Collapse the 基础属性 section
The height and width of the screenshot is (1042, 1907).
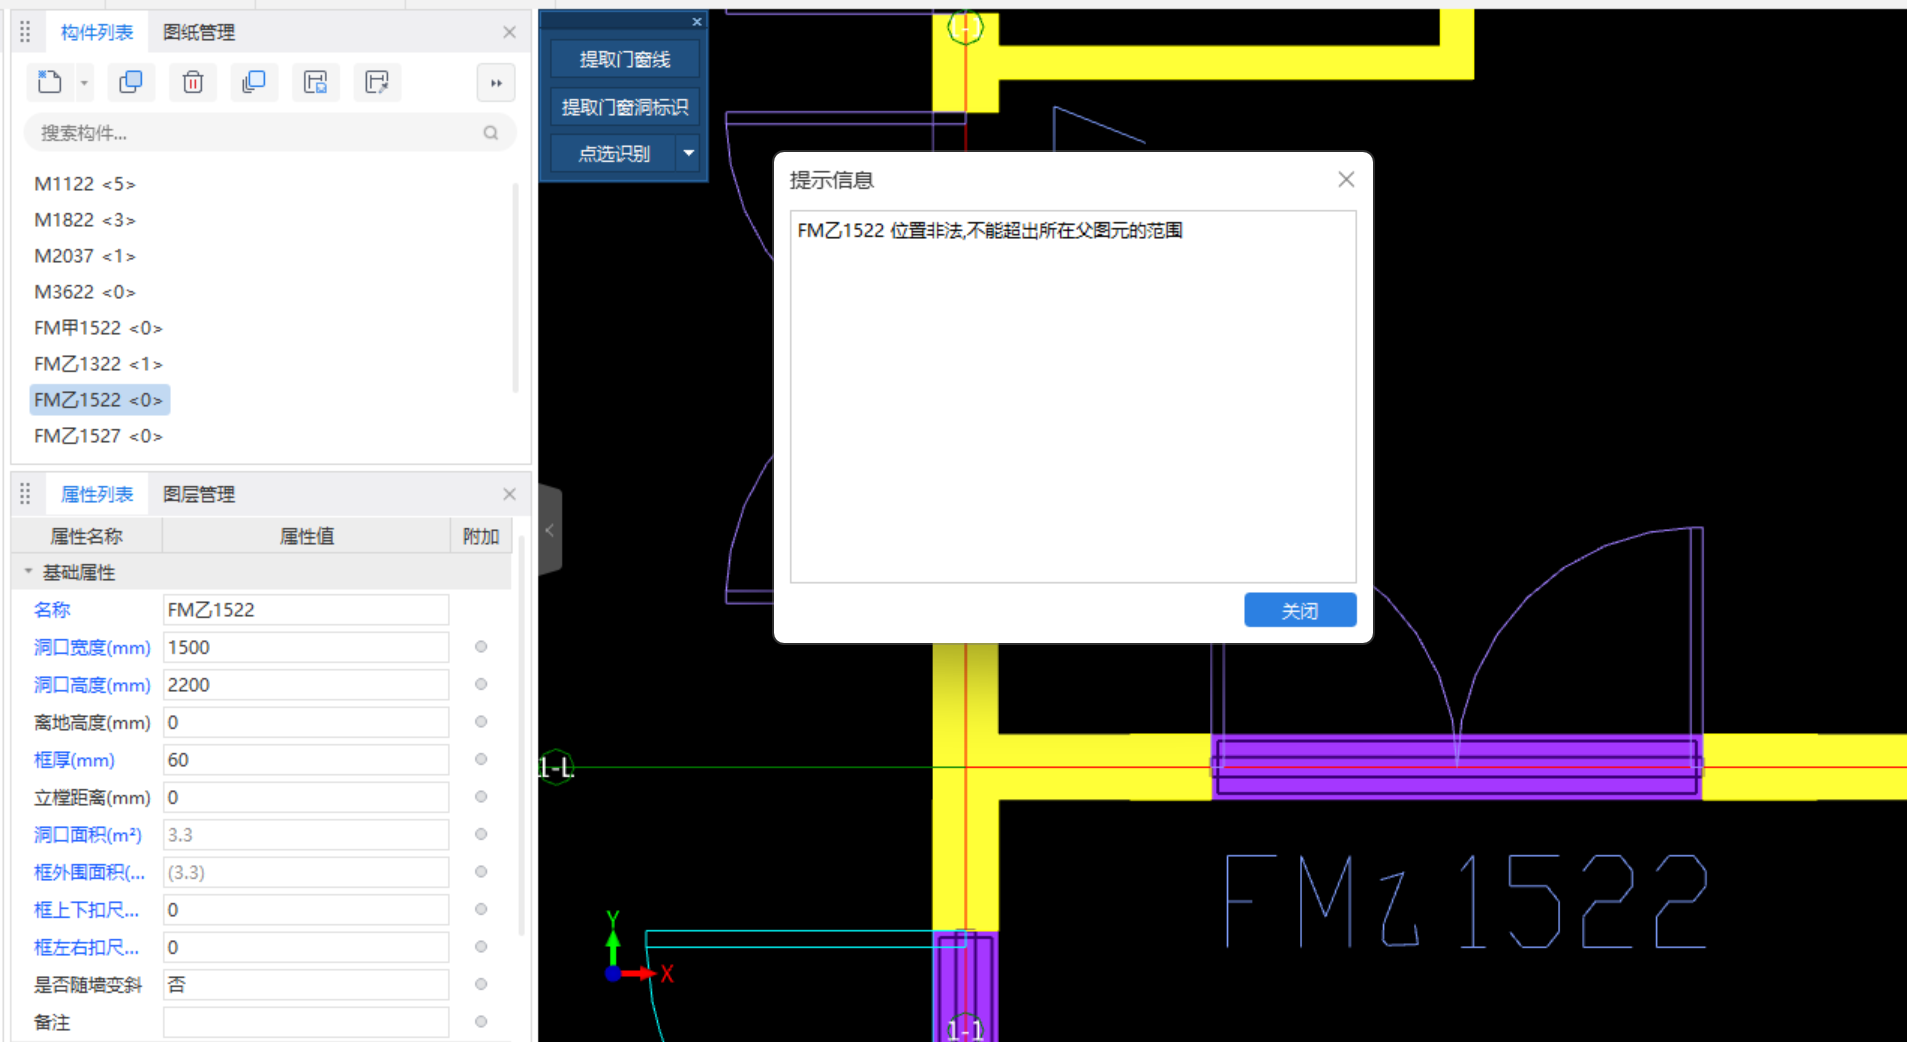28,572
